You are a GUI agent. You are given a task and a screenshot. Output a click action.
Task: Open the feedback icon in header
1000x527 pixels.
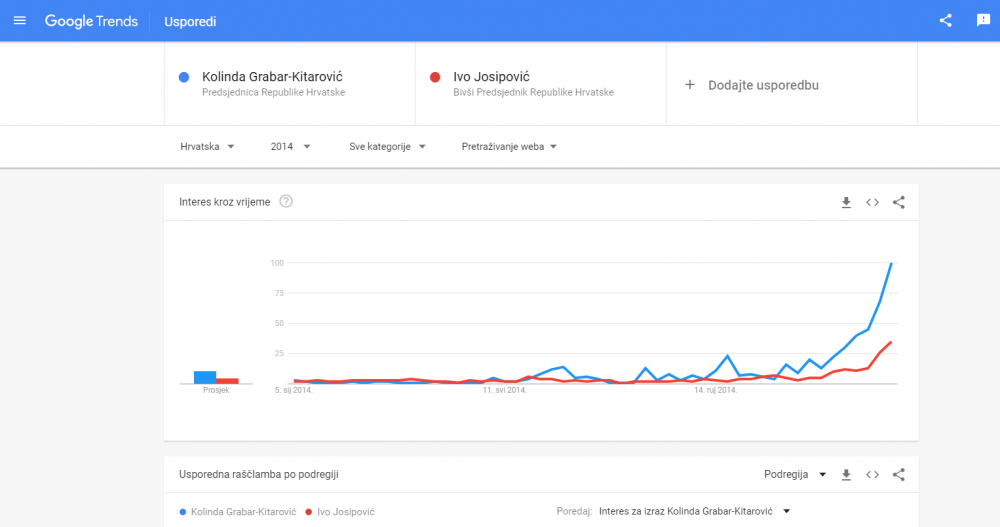tap(983, 20)
